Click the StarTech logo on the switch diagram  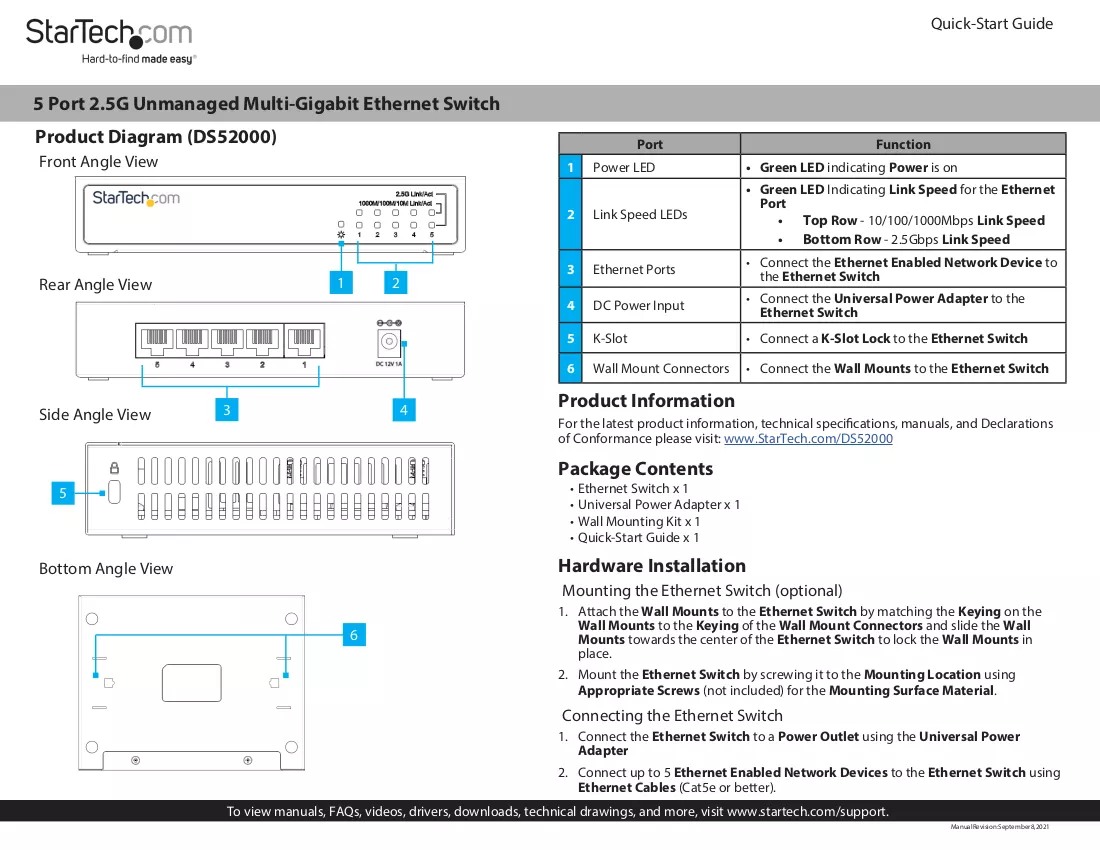point(136,198)
